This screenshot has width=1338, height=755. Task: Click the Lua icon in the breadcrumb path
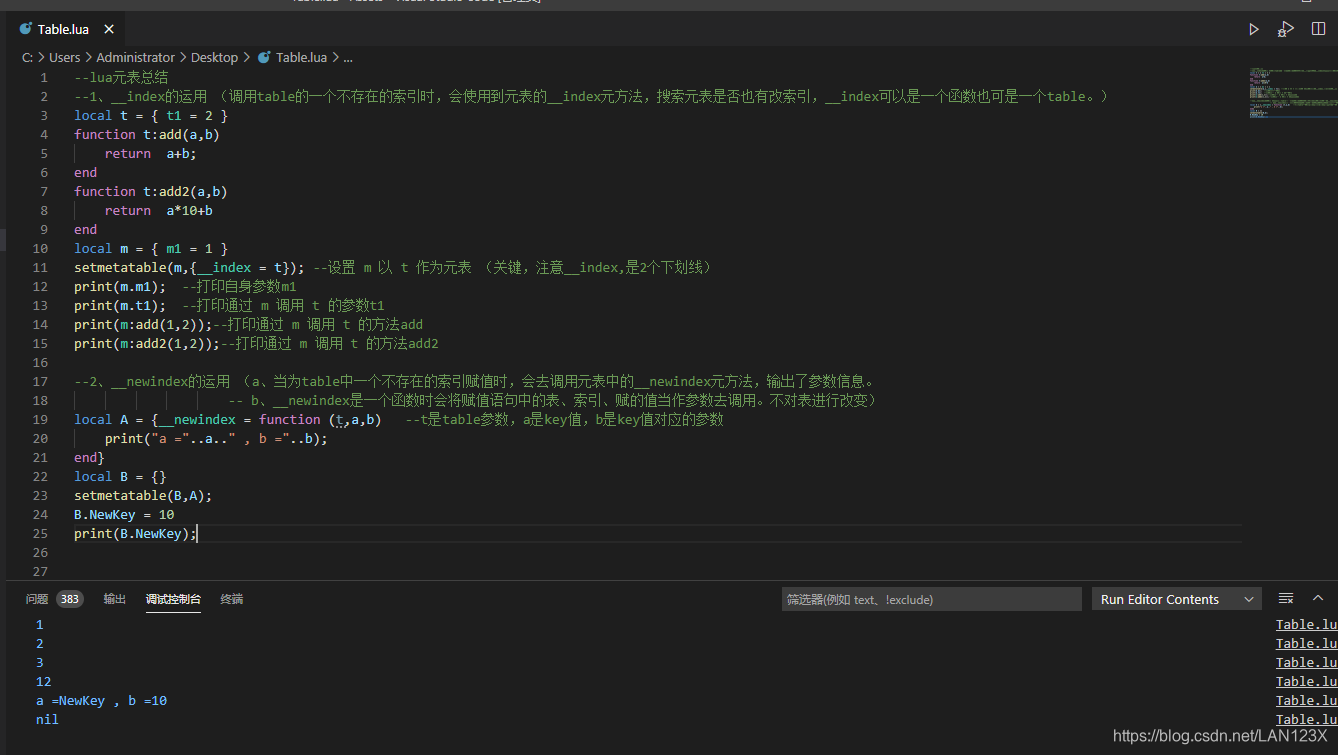coord(264,57)
